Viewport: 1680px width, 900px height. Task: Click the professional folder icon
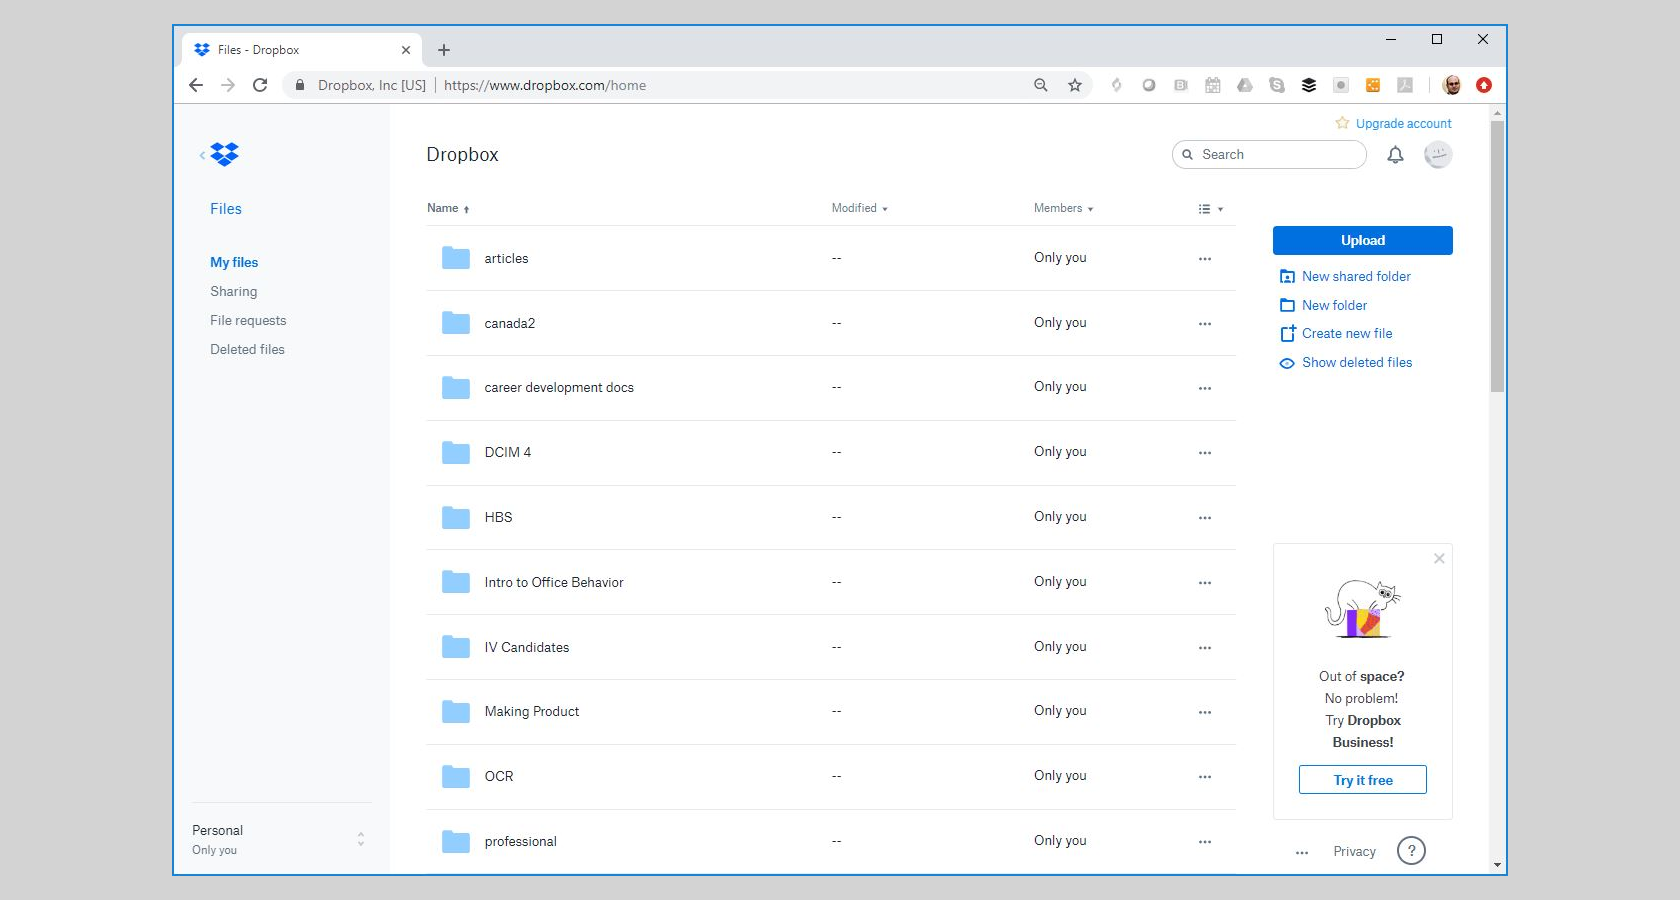[x=456, y=841]
